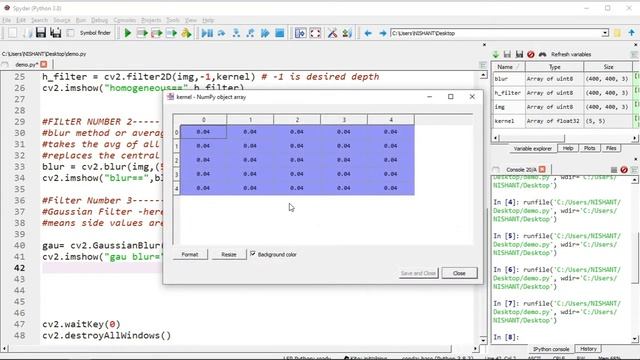Click Refresh variables
640x360 pixels.
[571, 54]
